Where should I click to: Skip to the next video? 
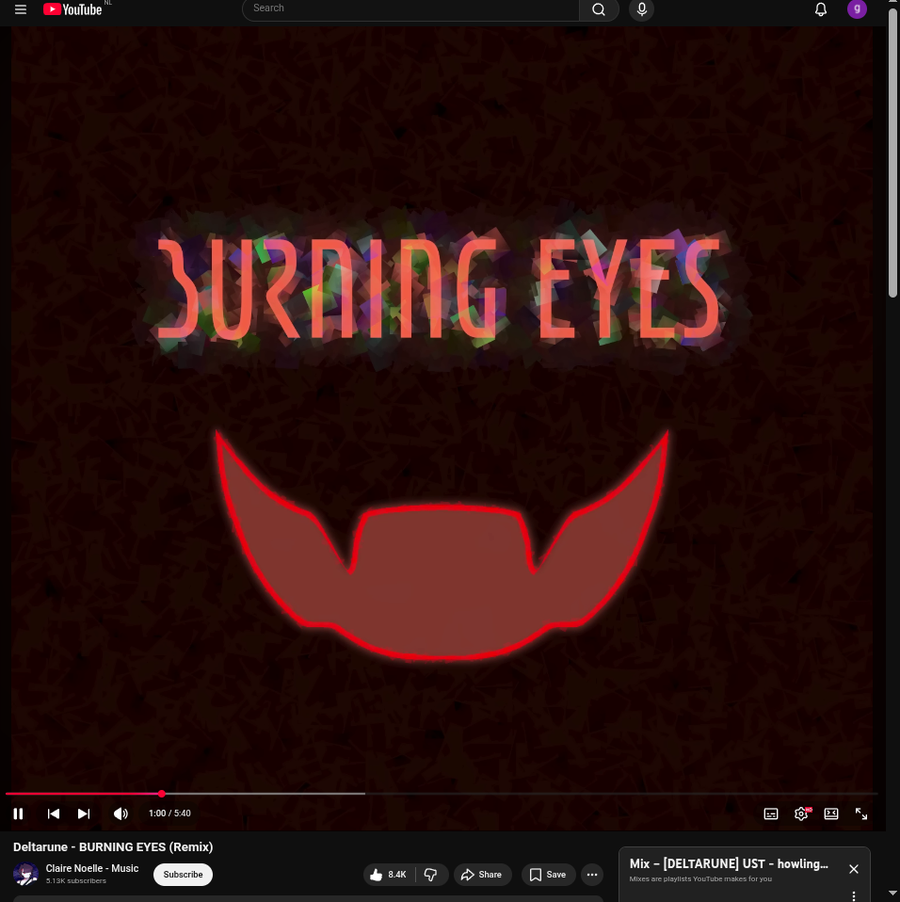click(x=84, y=813)
